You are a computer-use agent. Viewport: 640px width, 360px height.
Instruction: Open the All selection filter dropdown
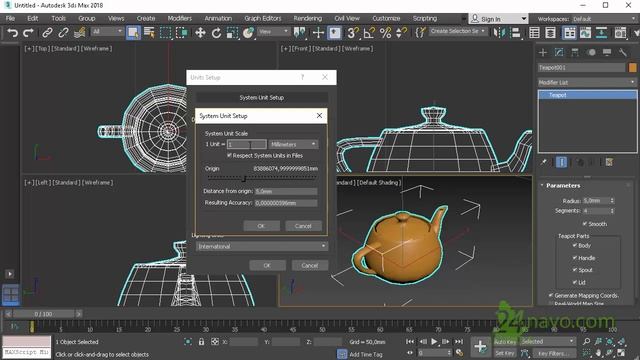pyautogui.click(x=107, y=31)
